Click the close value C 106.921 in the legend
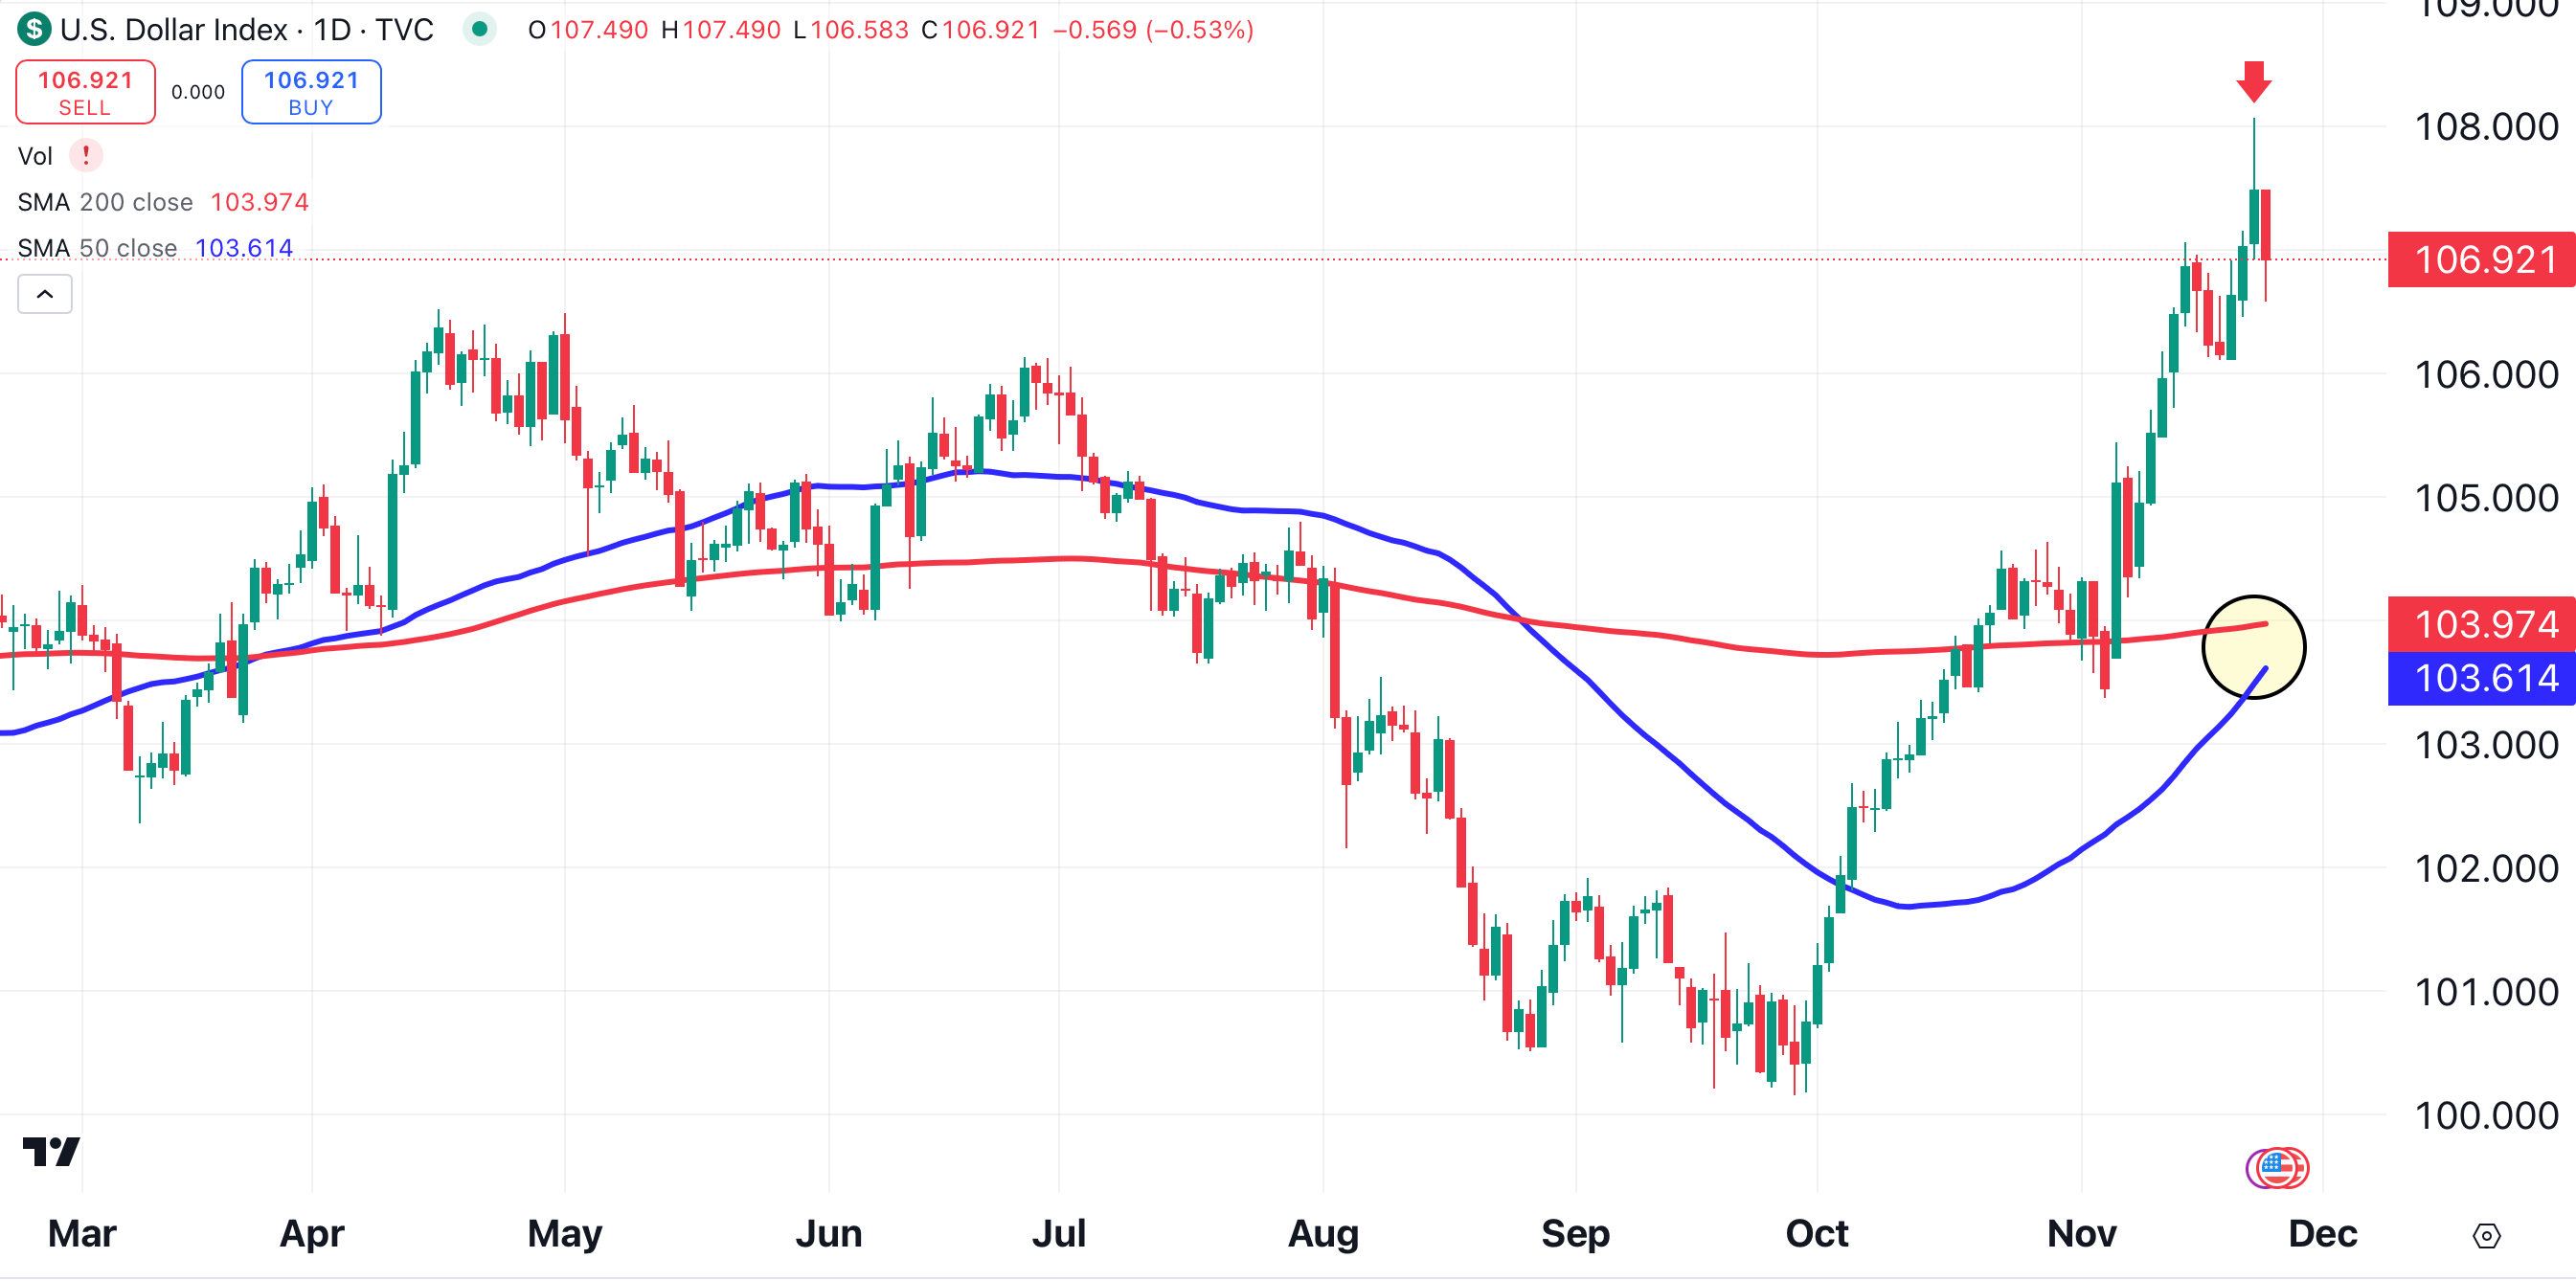2576x1281 pixels. 990,31
